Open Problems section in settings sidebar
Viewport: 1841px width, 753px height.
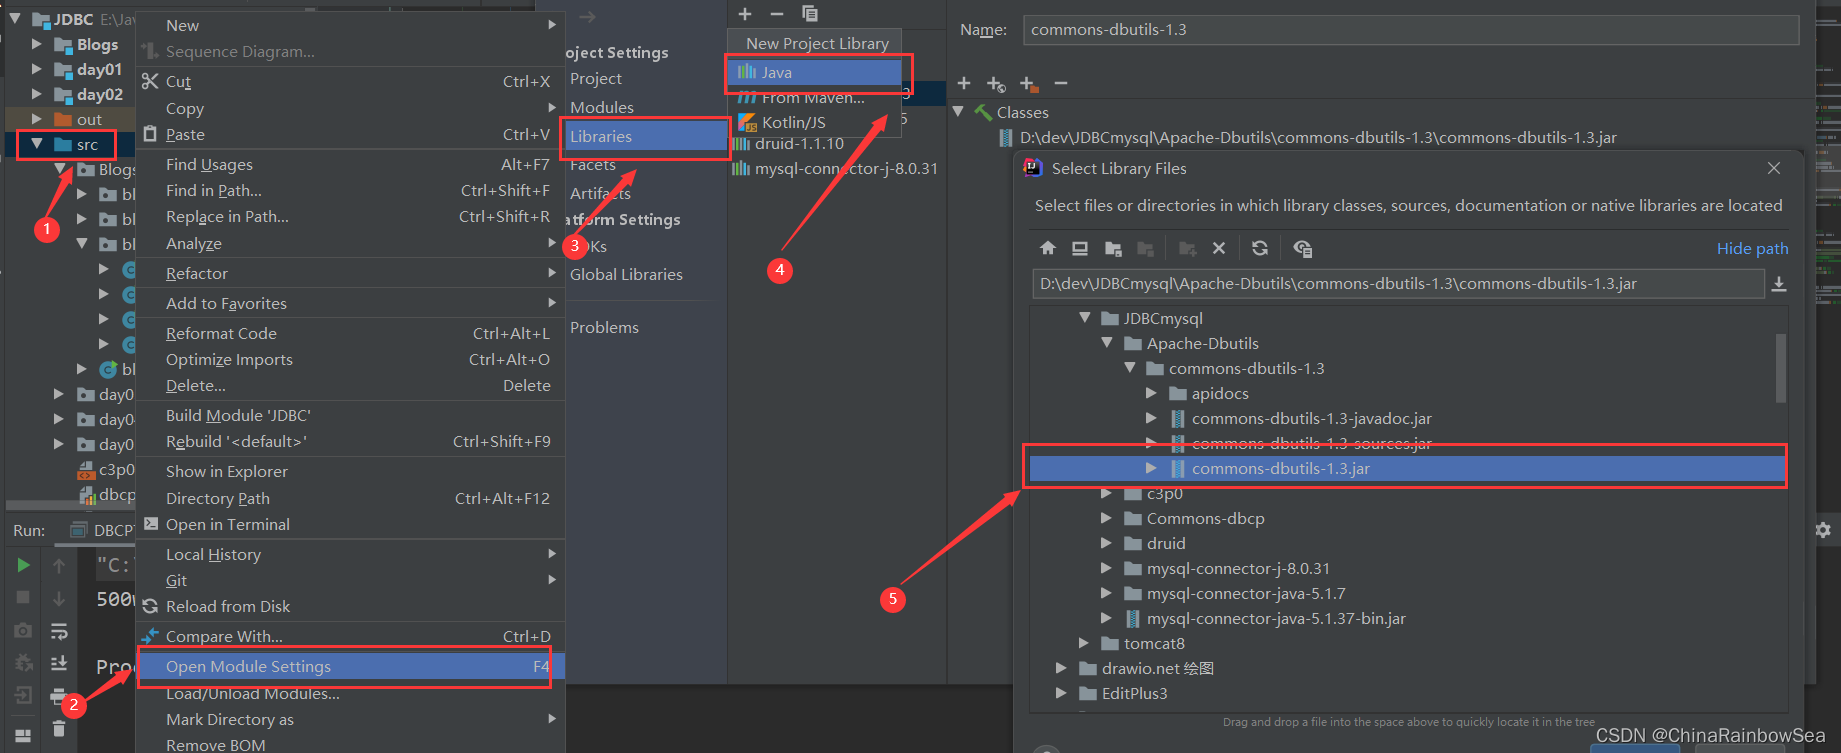click(x=604, y=327)
